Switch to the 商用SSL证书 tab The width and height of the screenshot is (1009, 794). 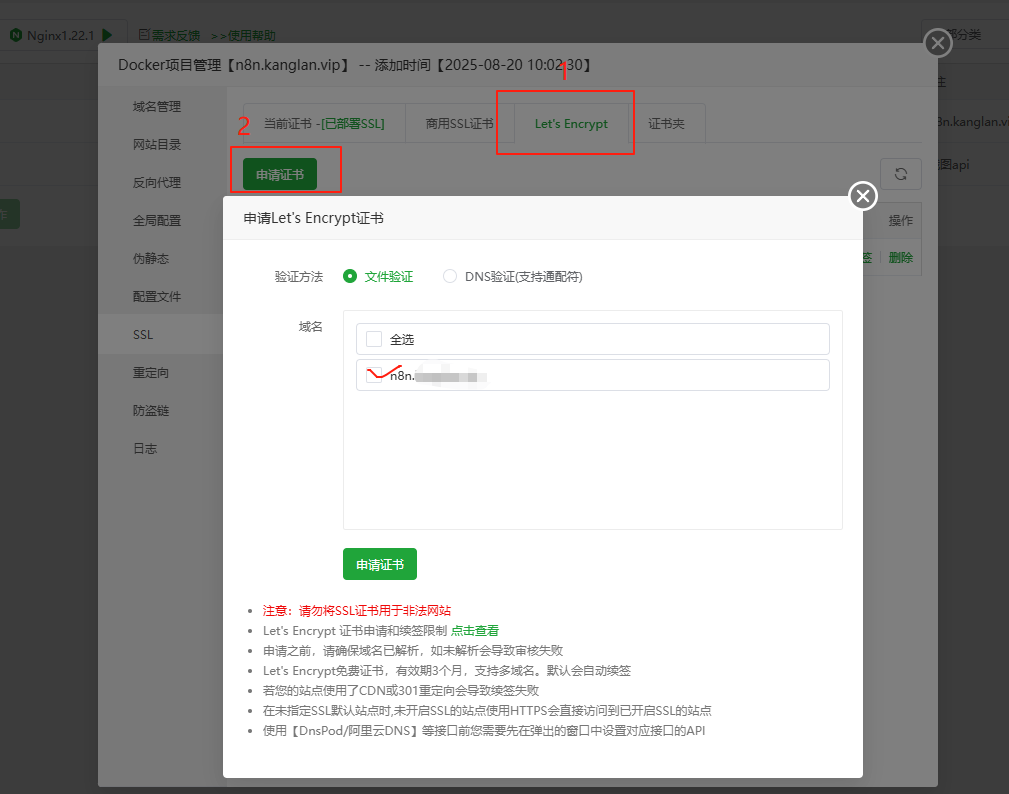[459, 124]
